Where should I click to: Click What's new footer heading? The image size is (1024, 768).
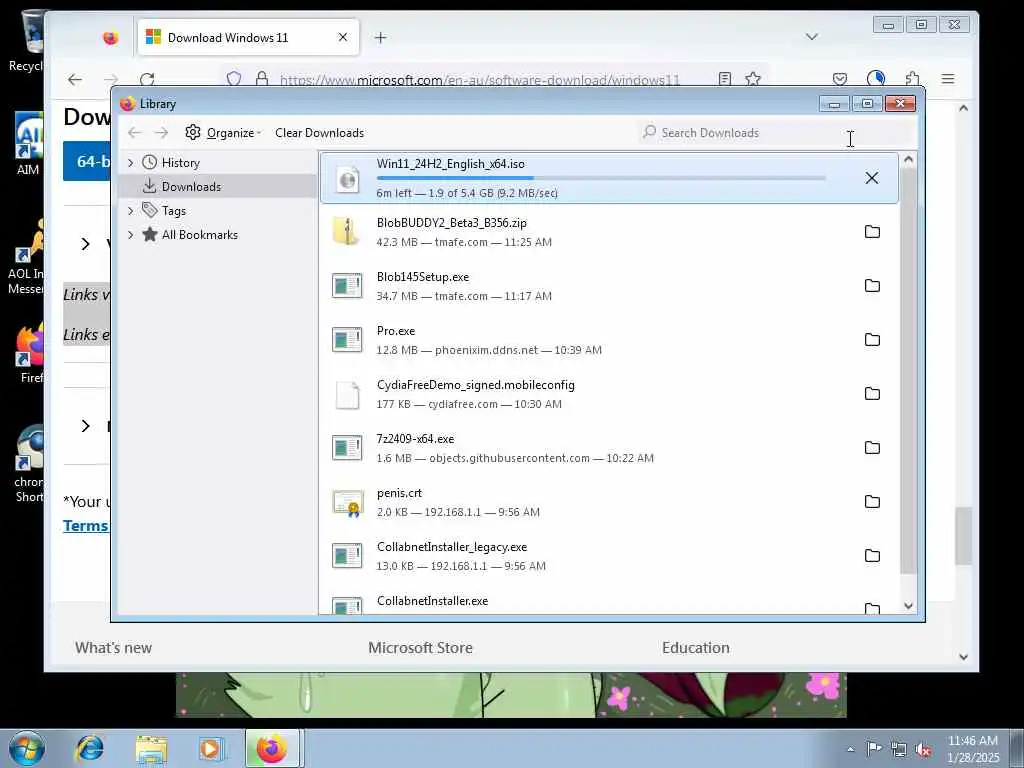click(x=114, y=648)
